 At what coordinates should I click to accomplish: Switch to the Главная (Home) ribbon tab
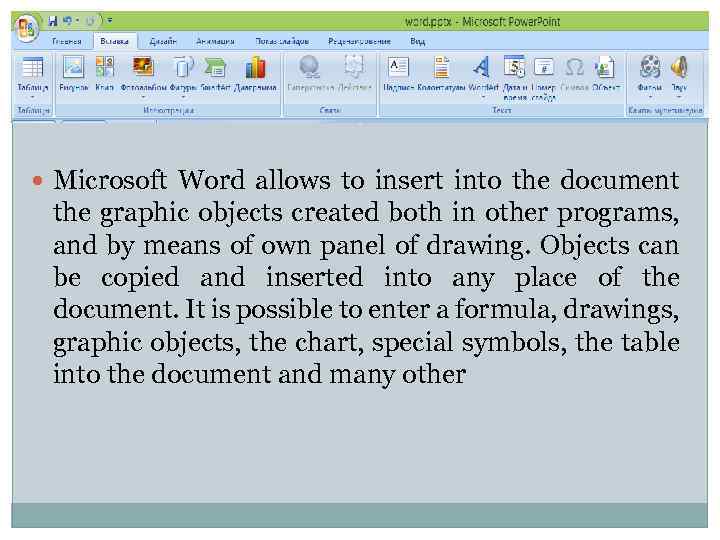click(67, 41)
